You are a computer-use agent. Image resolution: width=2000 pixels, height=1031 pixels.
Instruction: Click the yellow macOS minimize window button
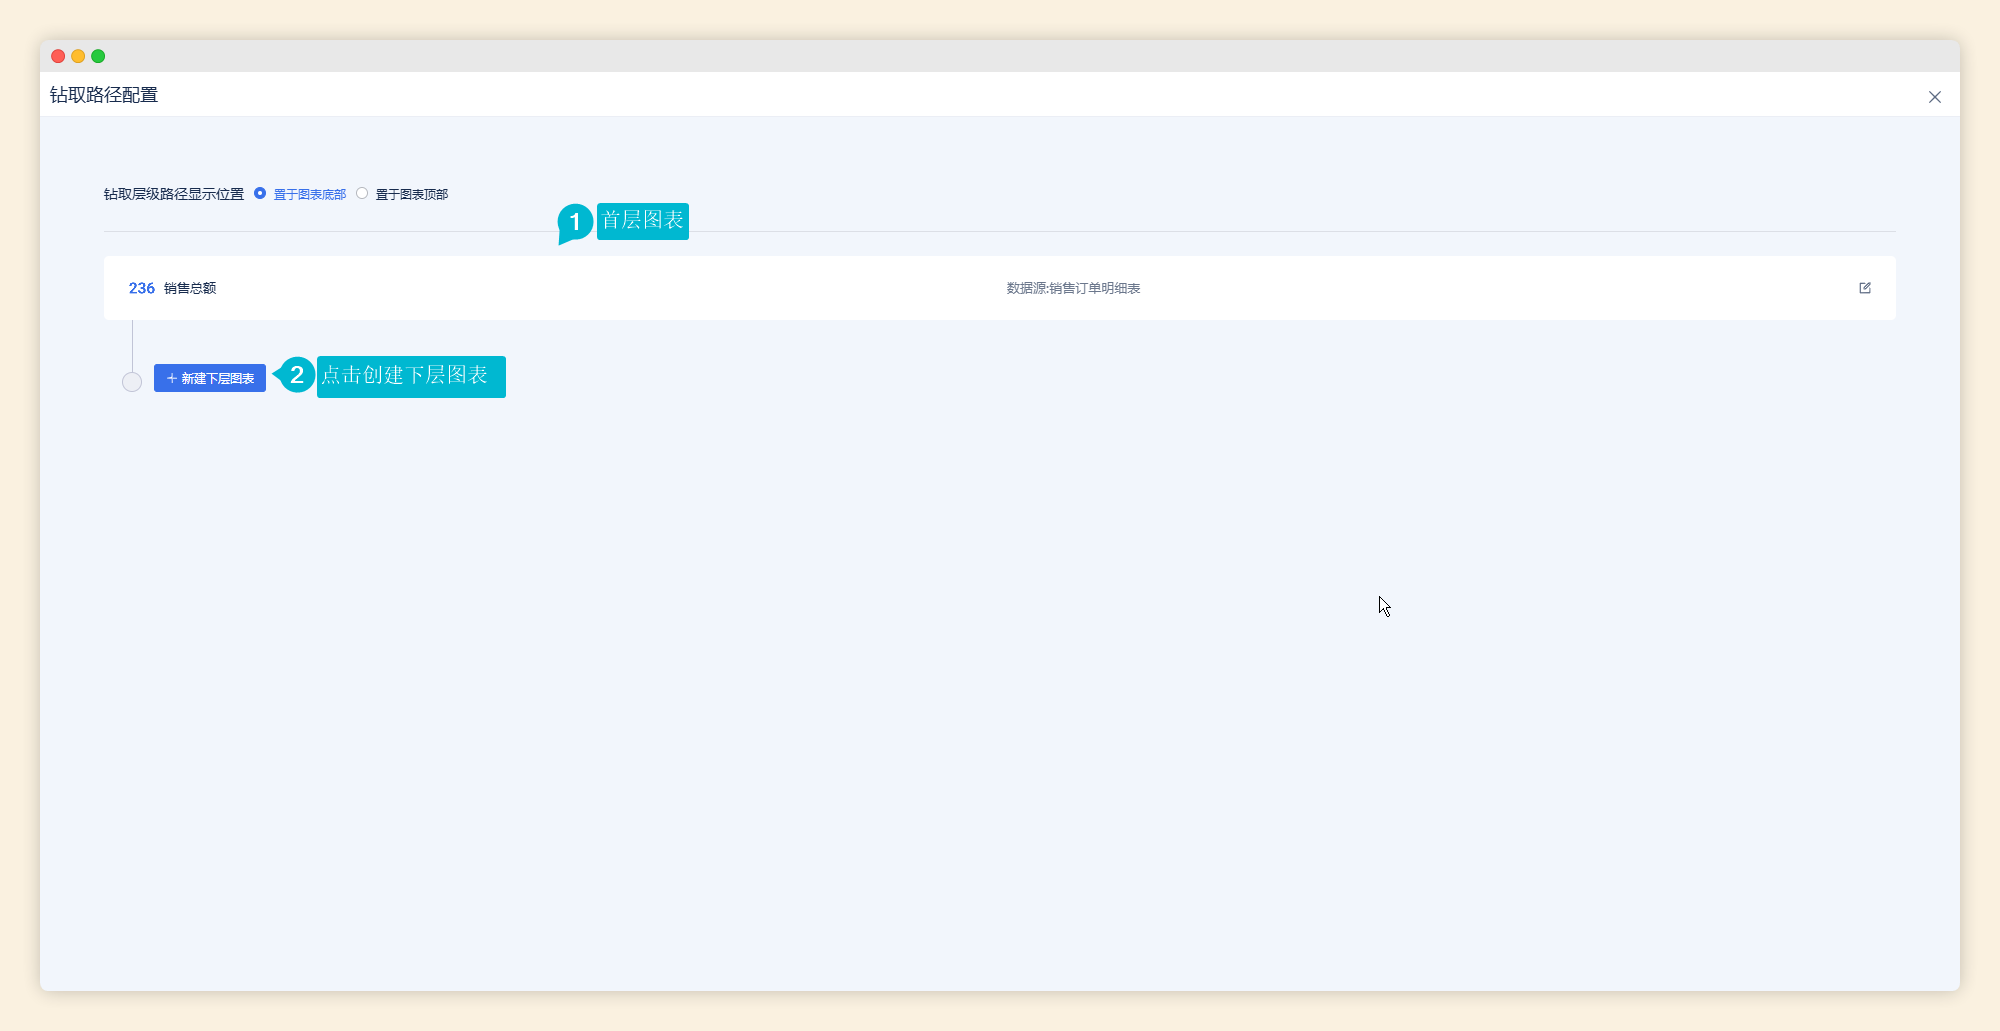tap(78, 56)
